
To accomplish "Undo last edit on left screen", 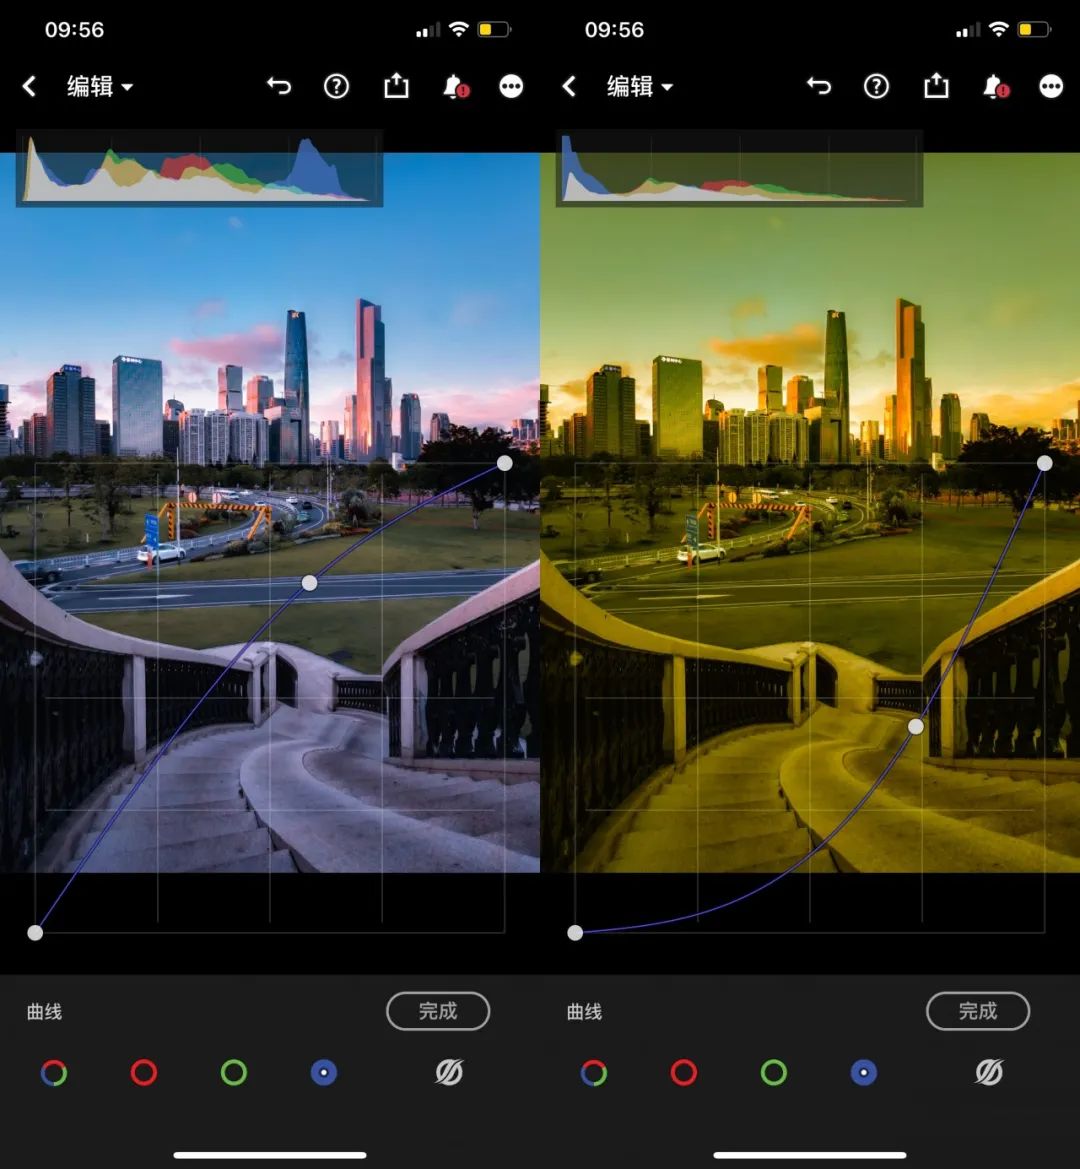I will point(279,86).
